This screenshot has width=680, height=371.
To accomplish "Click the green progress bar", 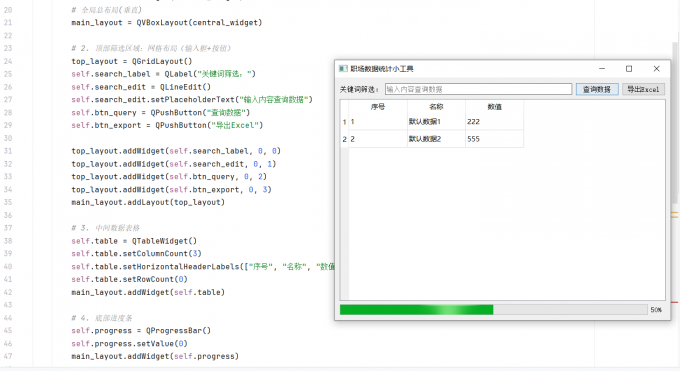I will click(494, 309).
